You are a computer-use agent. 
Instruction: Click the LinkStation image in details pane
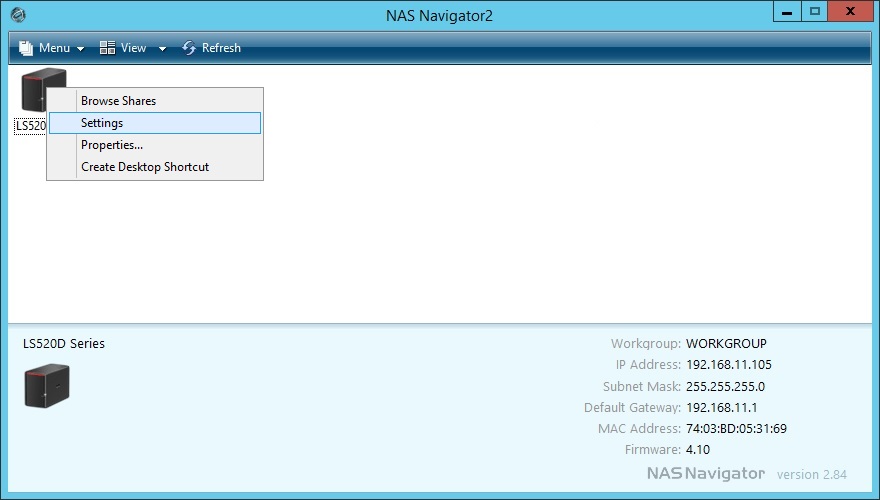click(47, 386)
